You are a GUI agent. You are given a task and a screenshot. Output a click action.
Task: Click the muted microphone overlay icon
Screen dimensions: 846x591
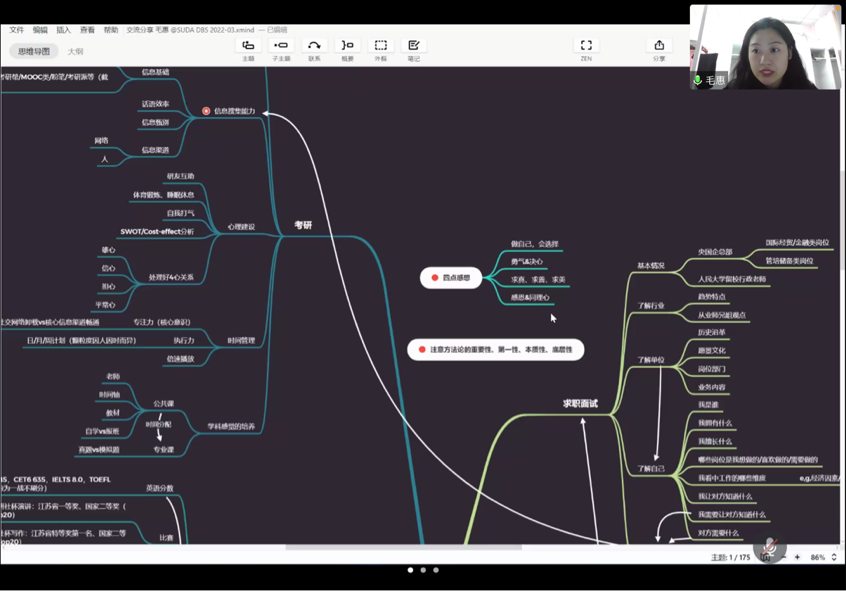pyautogui.click(x=769, y=548)
